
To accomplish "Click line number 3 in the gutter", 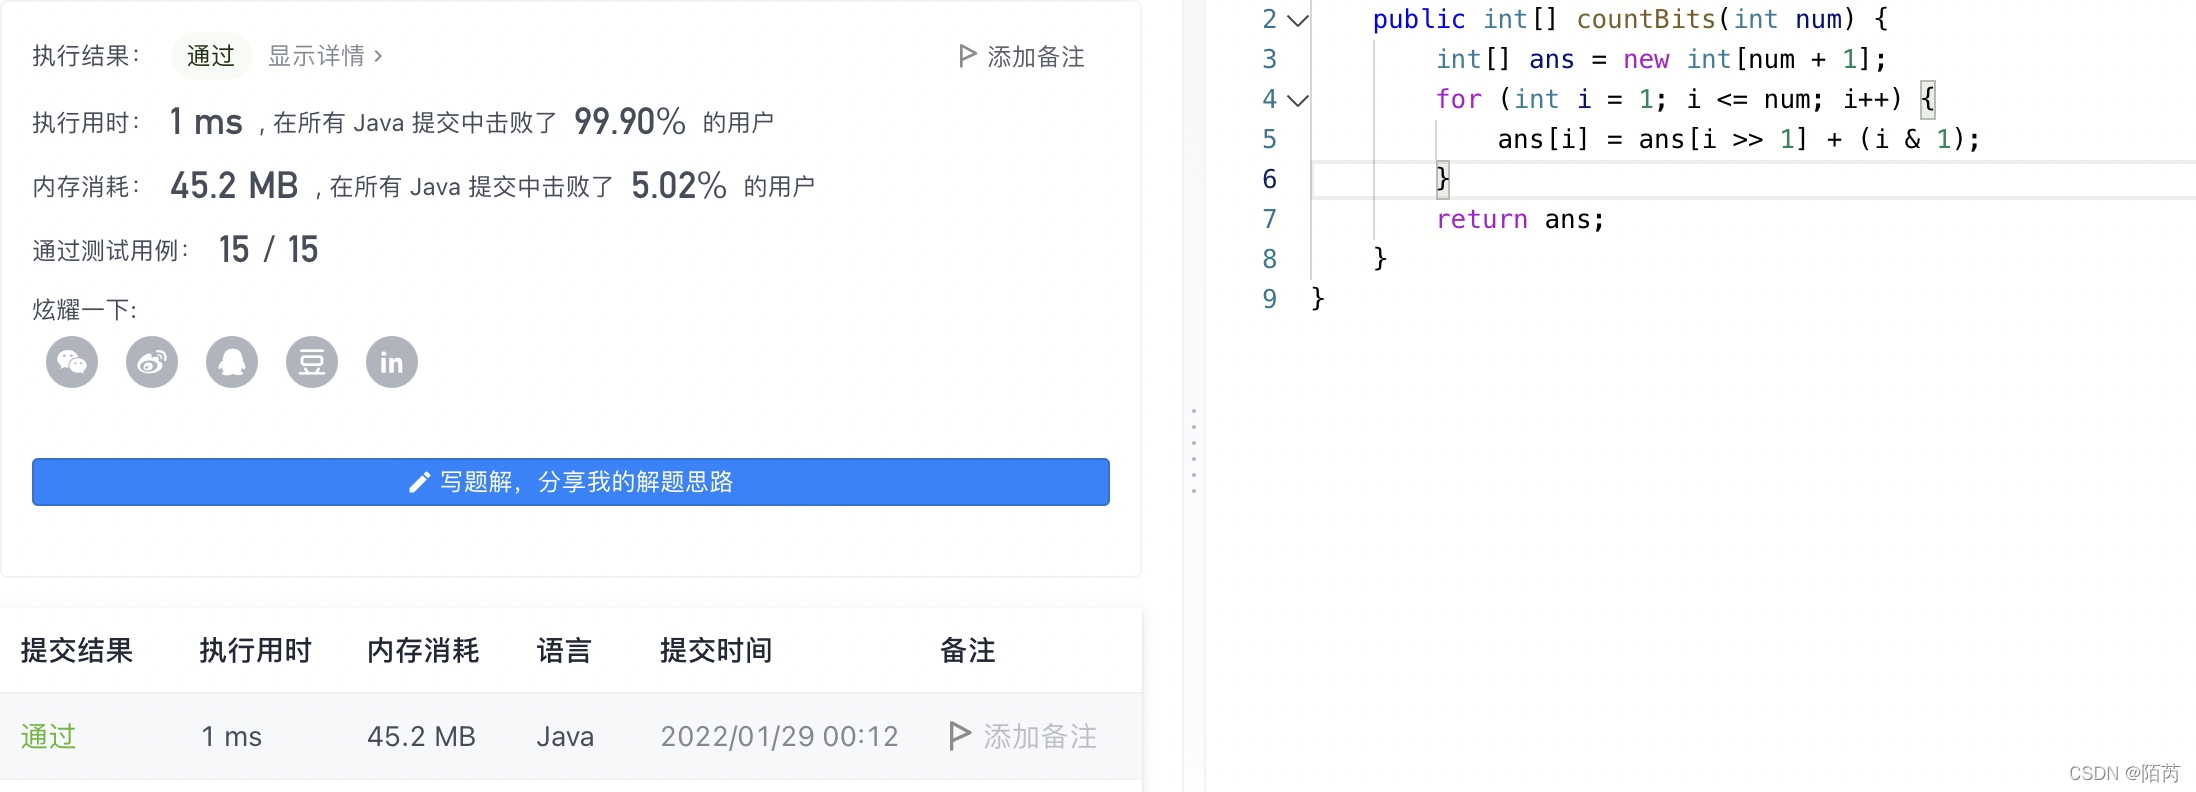I will (1270, 59).
